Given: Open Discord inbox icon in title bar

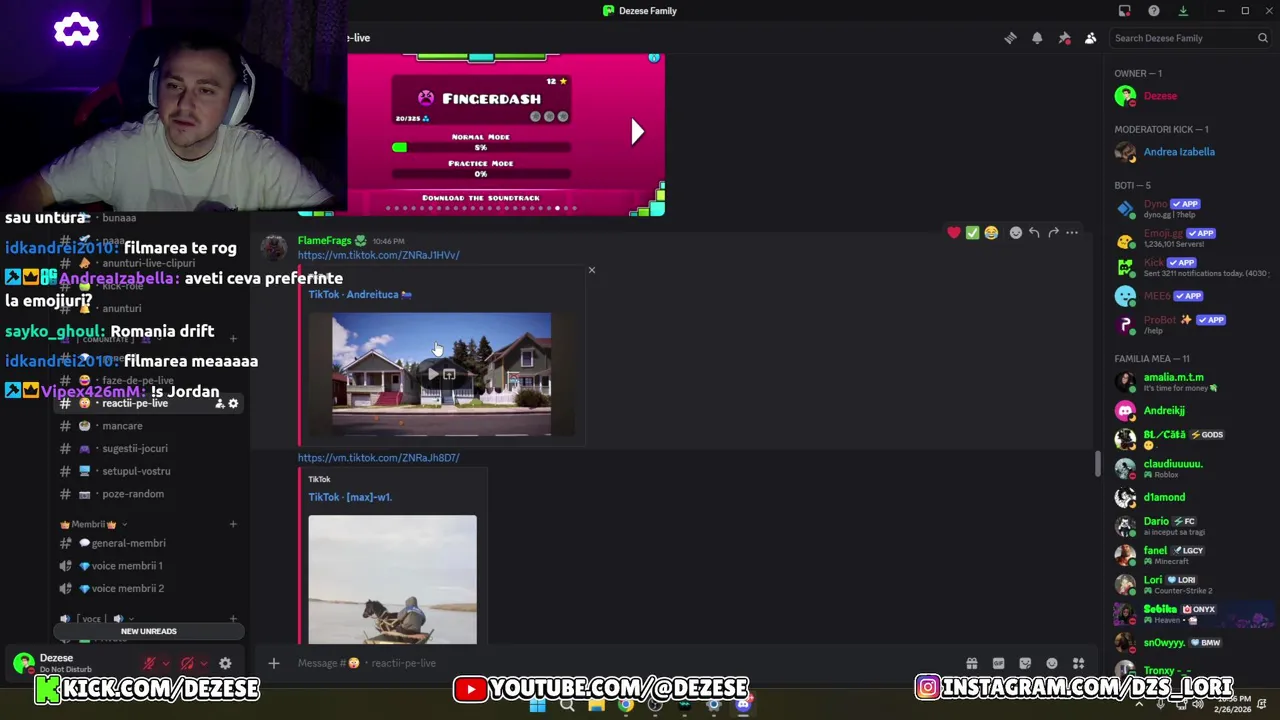Looking at the screenshot, I should [1124, 11].
